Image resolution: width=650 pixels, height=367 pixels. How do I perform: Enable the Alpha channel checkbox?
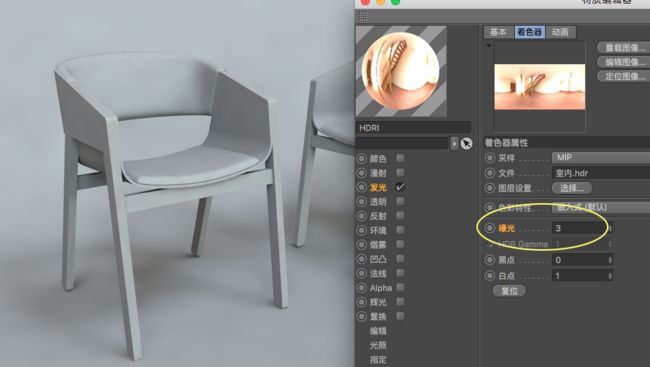[400, 287]
